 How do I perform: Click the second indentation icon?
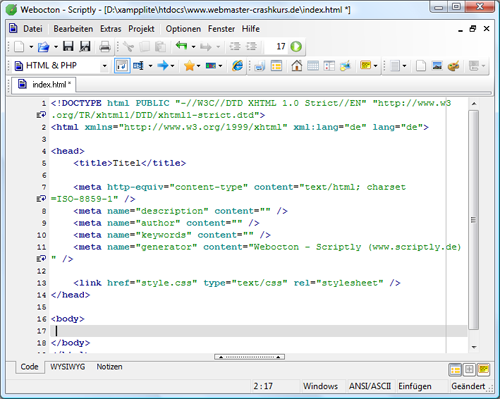(x=251, y=46)
